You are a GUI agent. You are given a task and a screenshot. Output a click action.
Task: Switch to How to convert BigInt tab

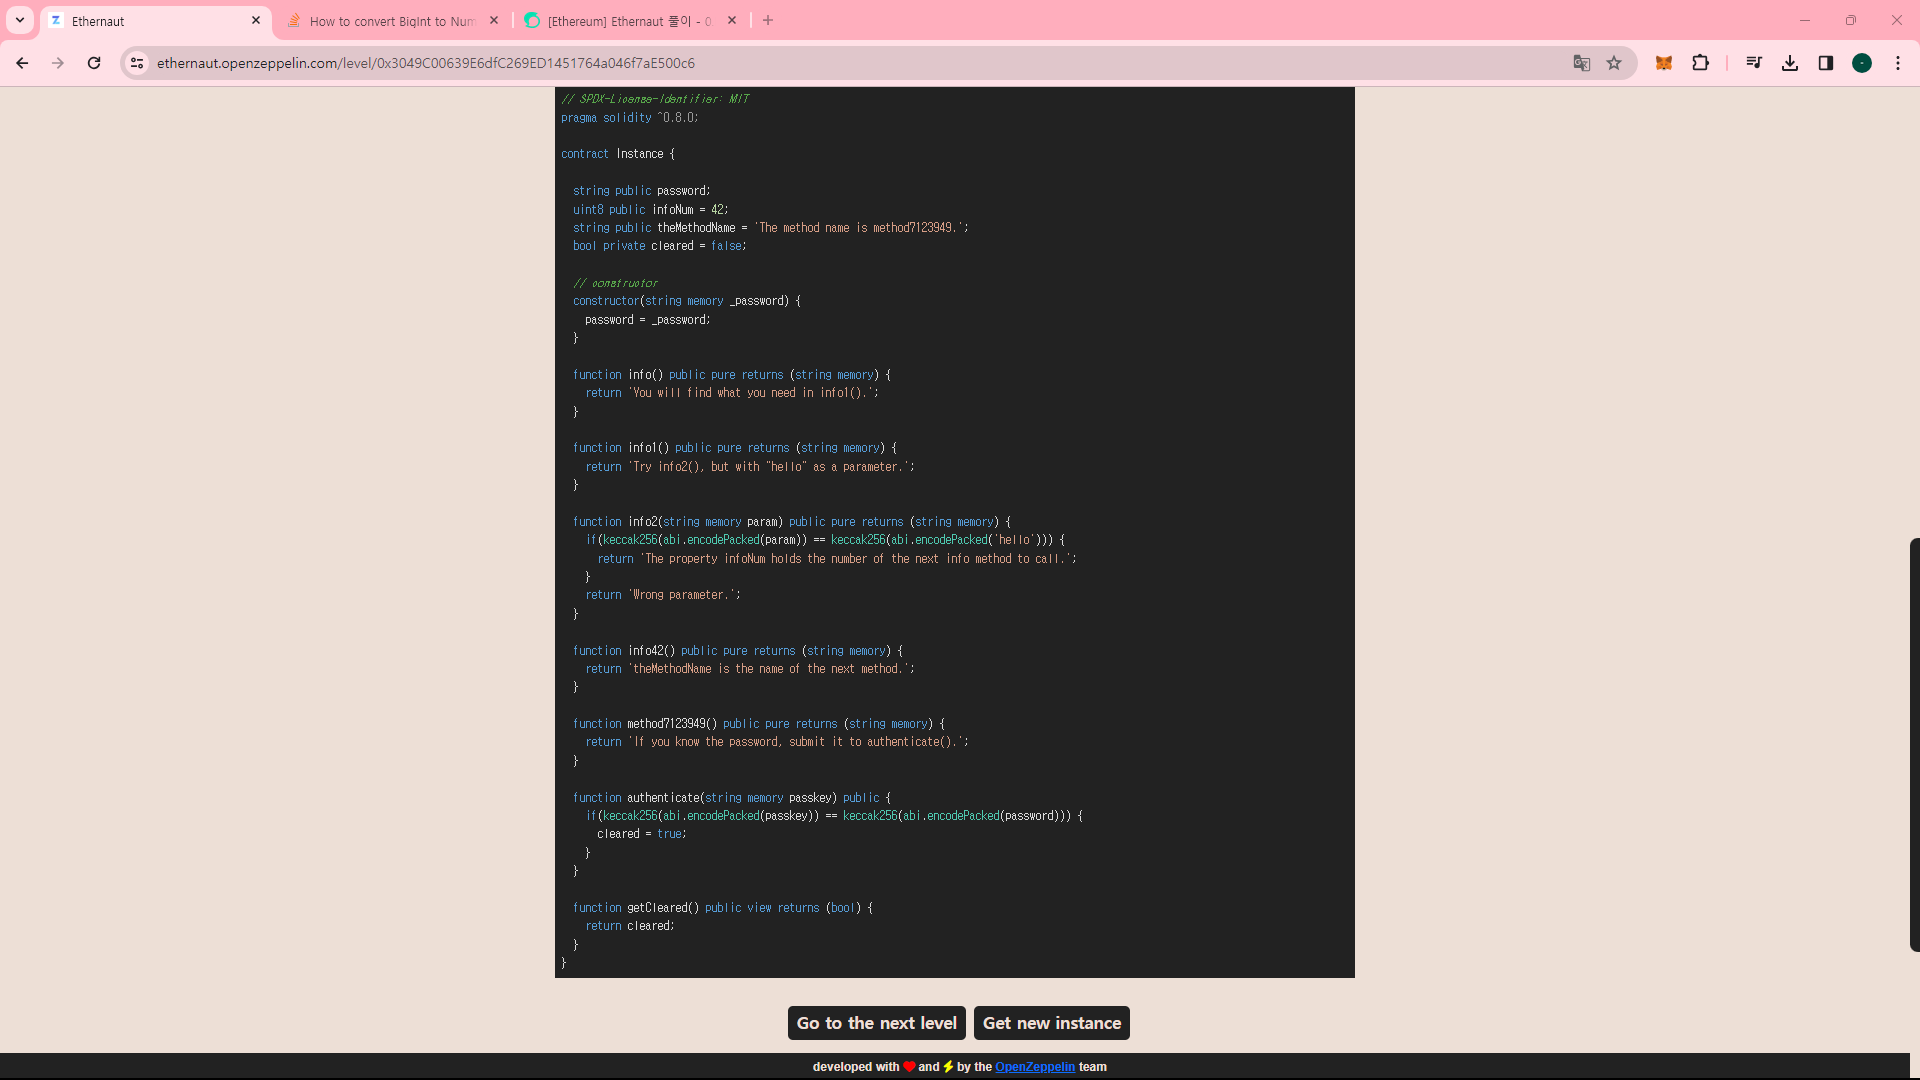392,21
